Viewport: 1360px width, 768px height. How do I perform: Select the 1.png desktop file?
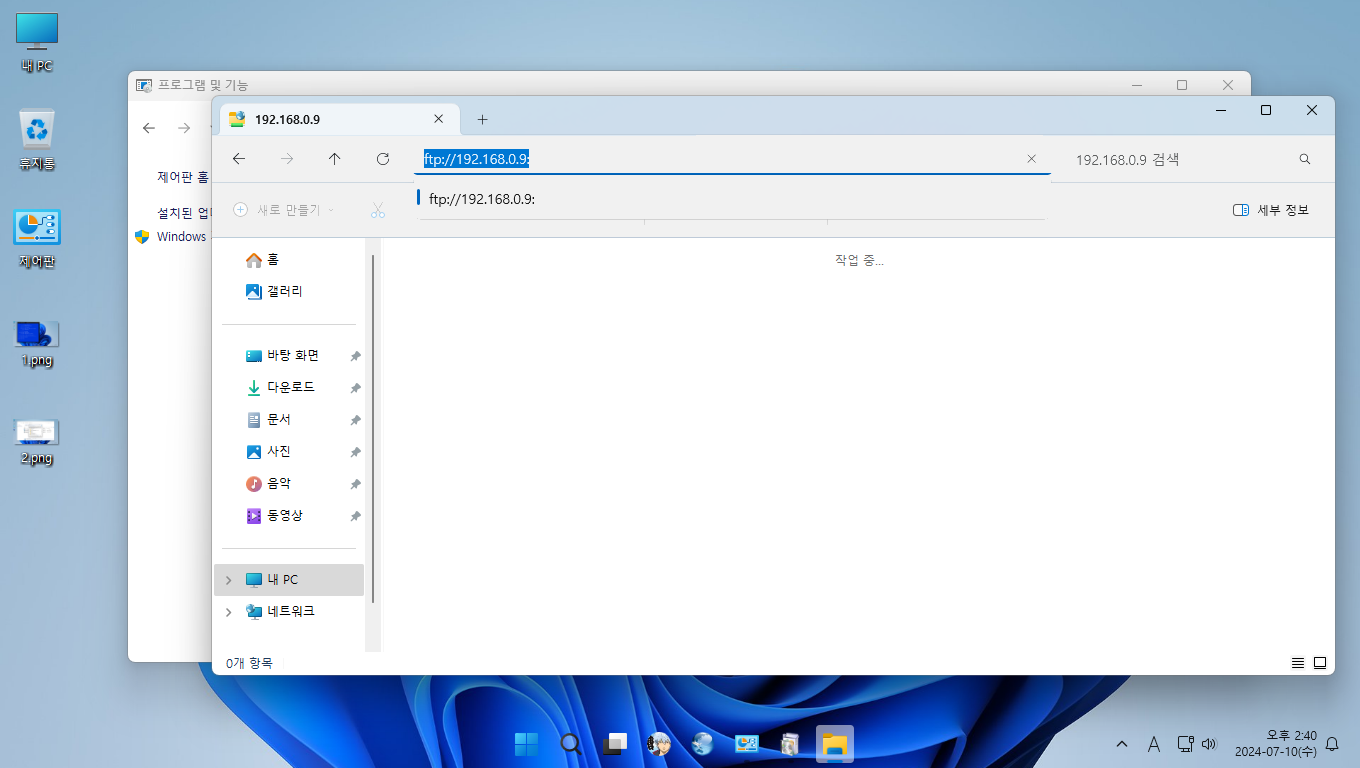[37, 342]
